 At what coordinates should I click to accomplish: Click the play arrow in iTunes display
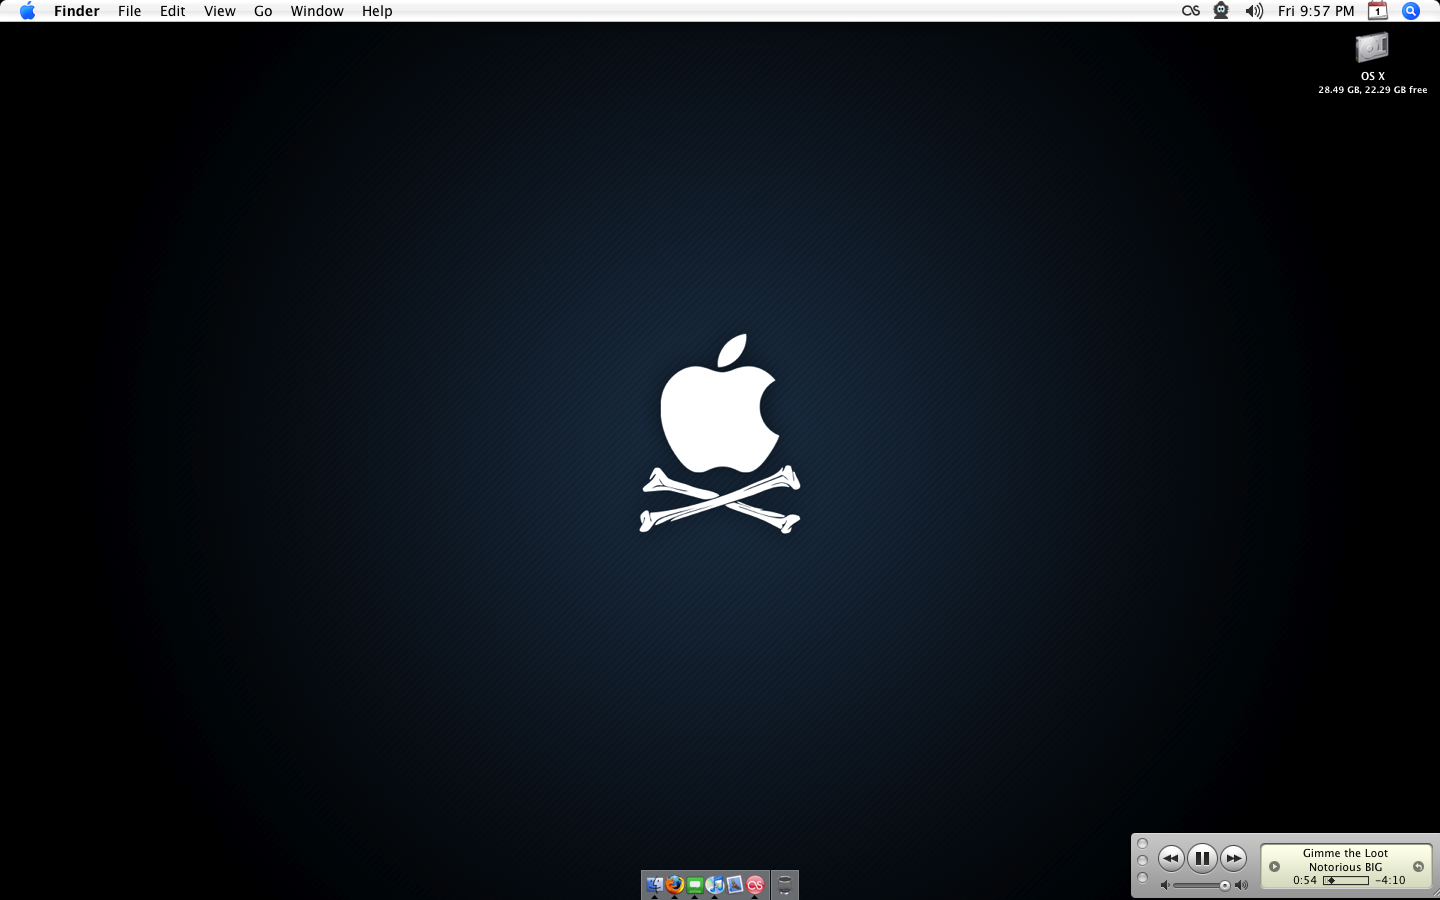[x=1274, y=867]
